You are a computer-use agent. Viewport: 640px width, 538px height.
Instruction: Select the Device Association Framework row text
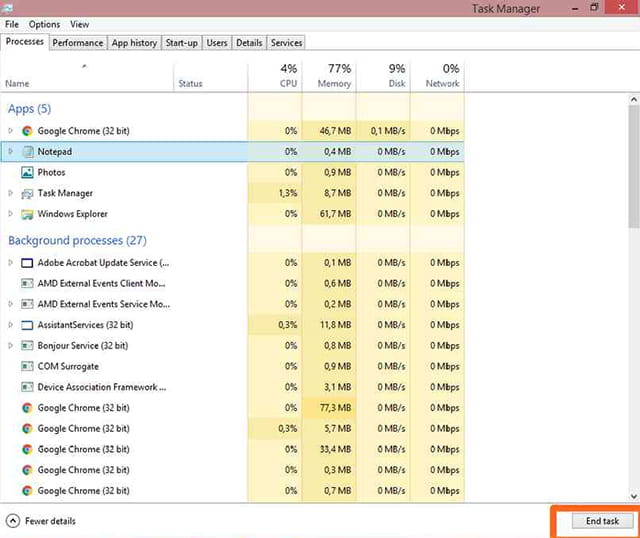(x=102, y=387)
